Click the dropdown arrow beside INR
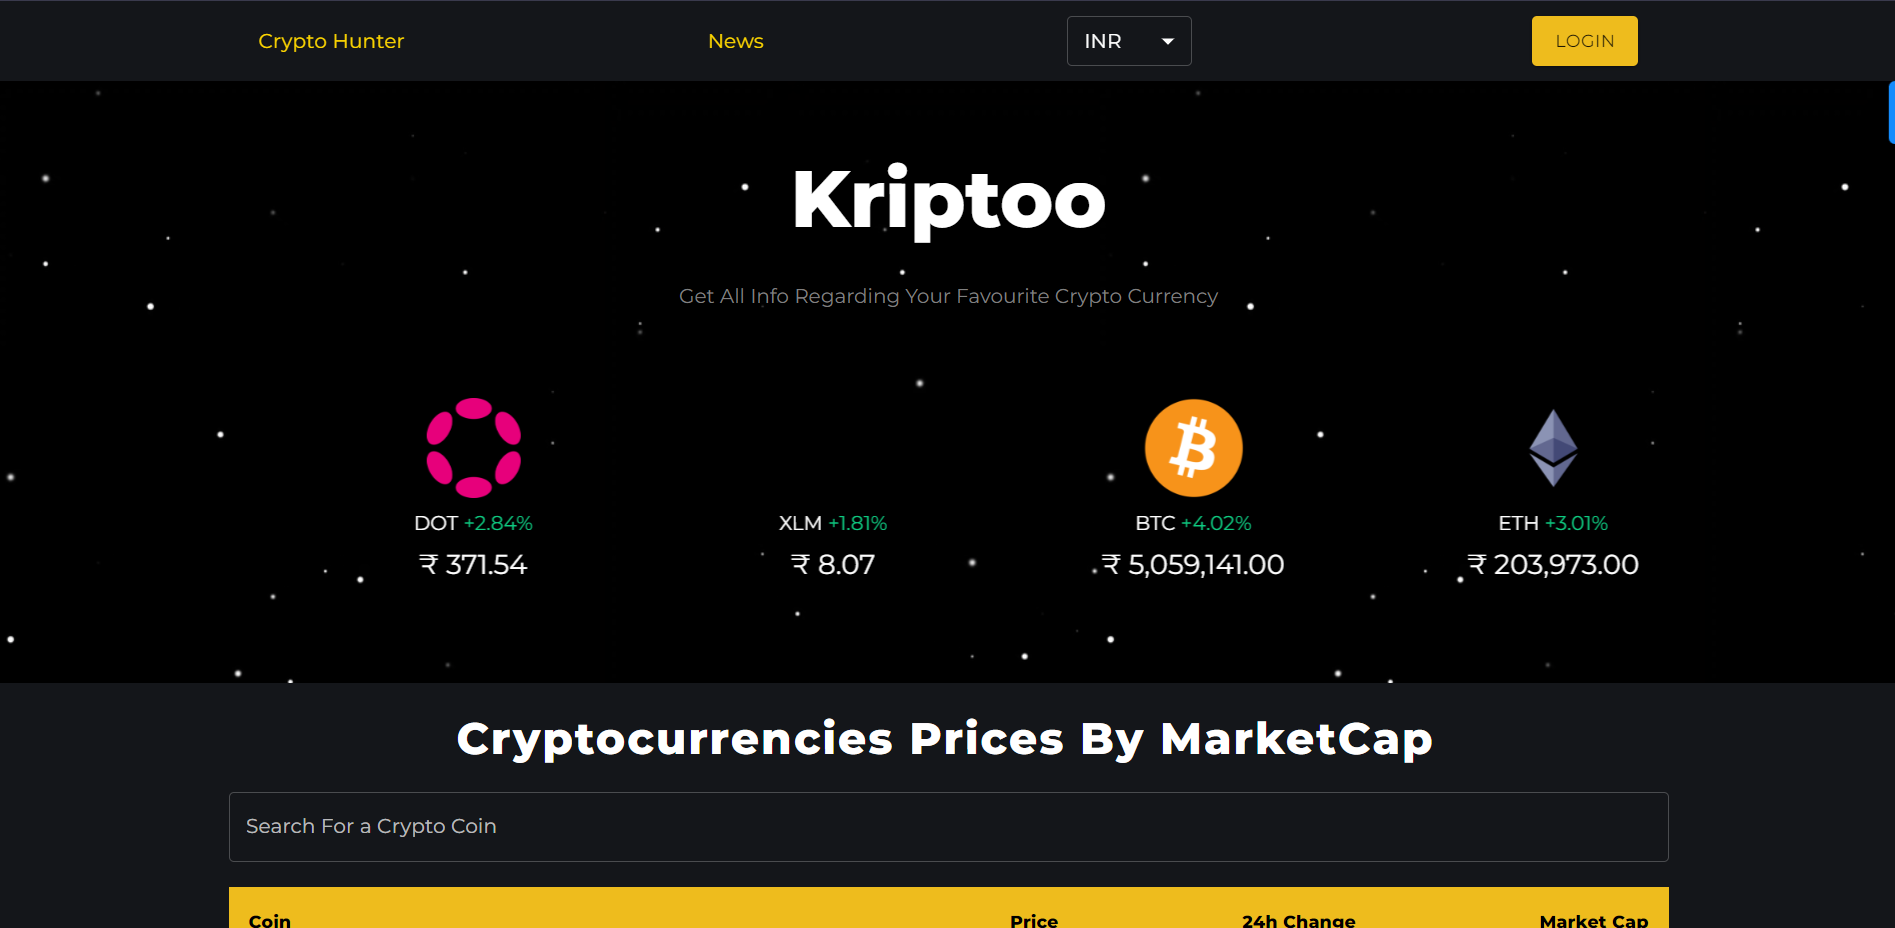 1167,41
